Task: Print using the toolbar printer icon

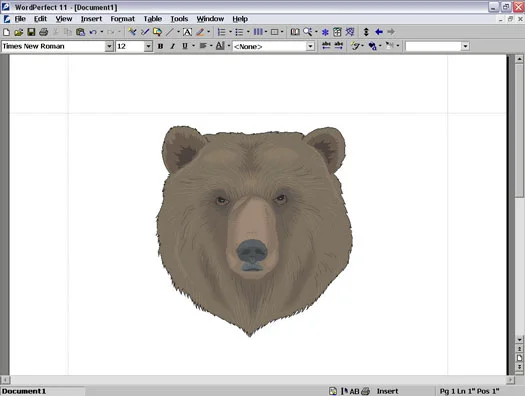Action: tap(44, 32)
